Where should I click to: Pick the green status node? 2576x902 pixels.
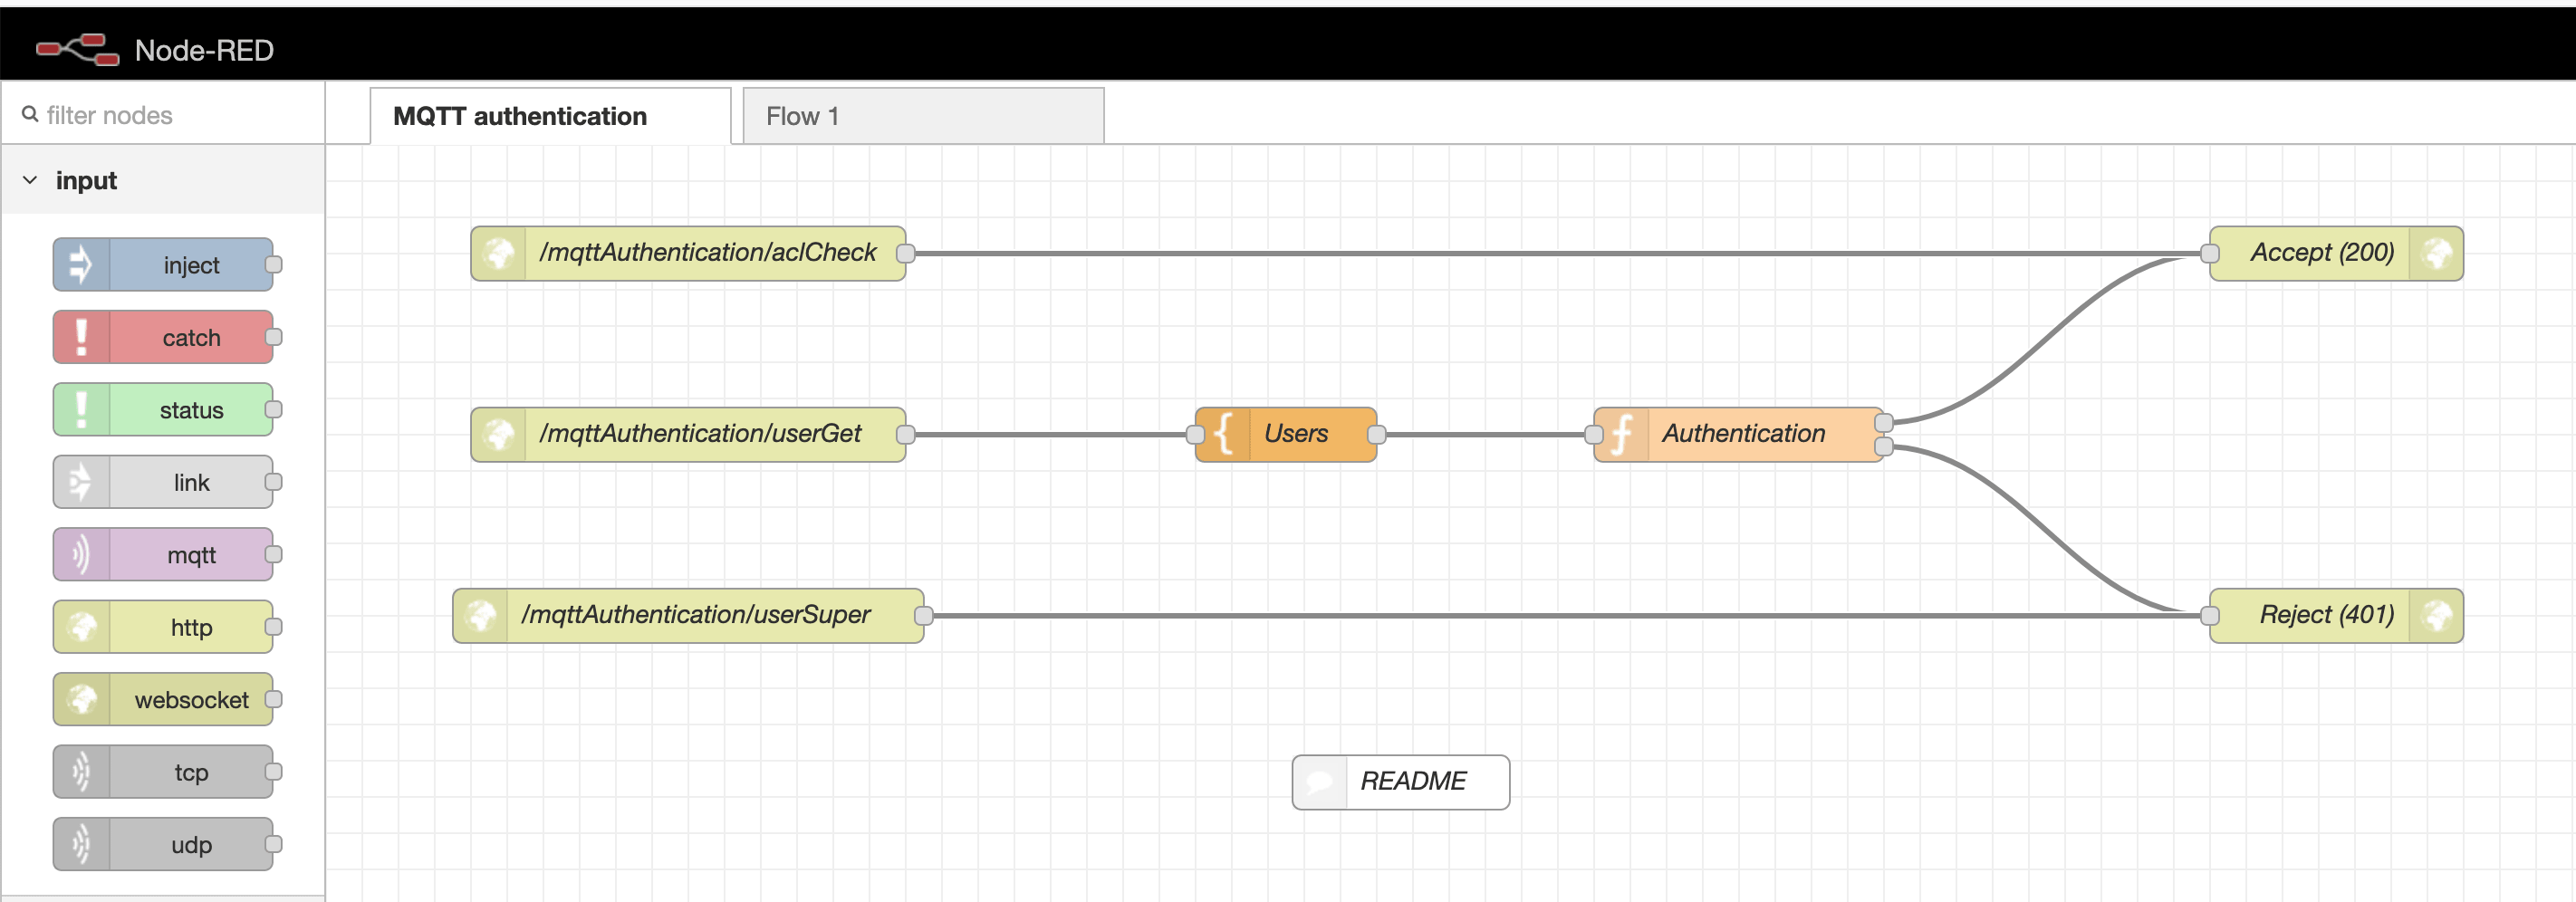pos(163,410)
